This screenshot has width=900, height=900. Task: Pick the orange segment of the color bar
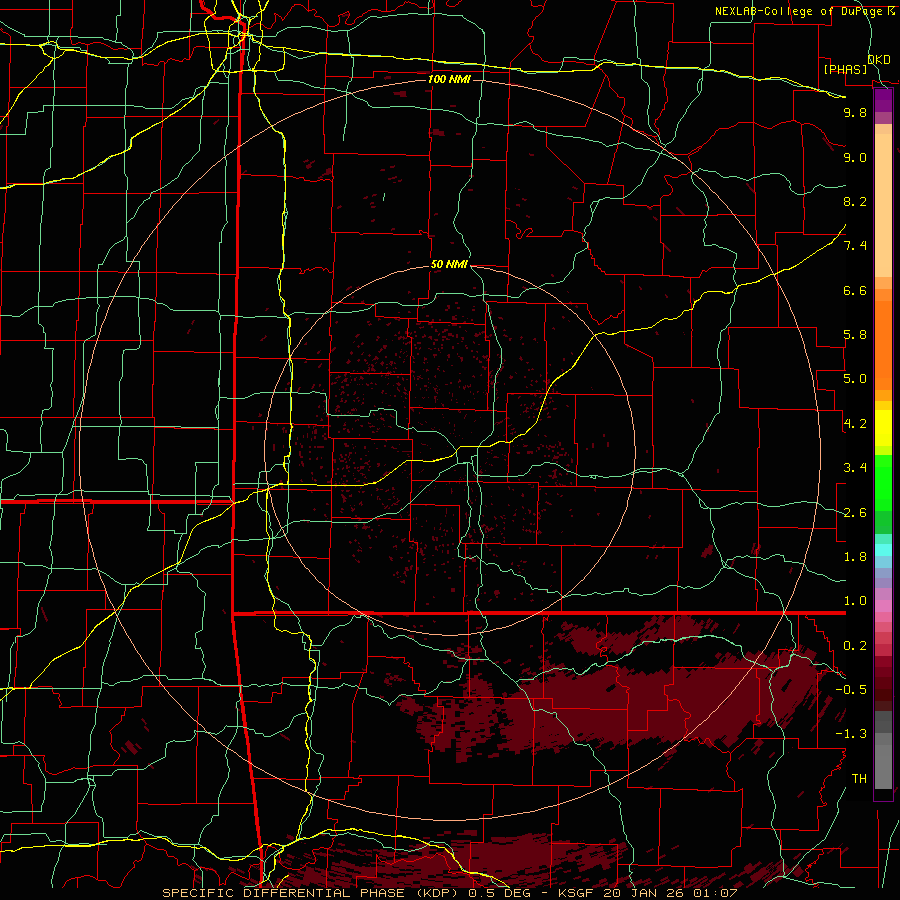[x=883, y=344]
